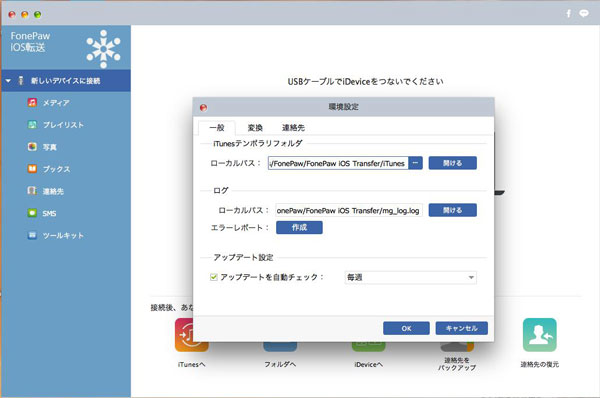The height and width of the screenshot is (398, 600).
Task: Select the Playlist (プレイリスト) sidebar icon
Action: pos(32,125)
